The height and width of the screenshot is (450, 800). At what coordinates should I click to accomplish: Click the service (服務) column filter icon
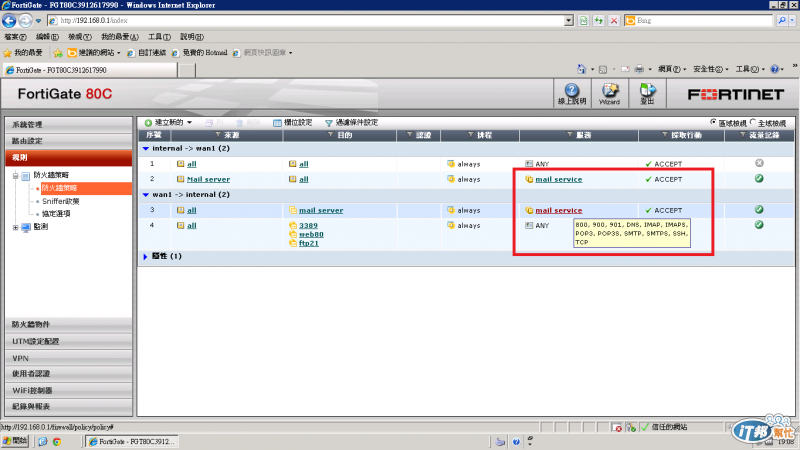570,135
